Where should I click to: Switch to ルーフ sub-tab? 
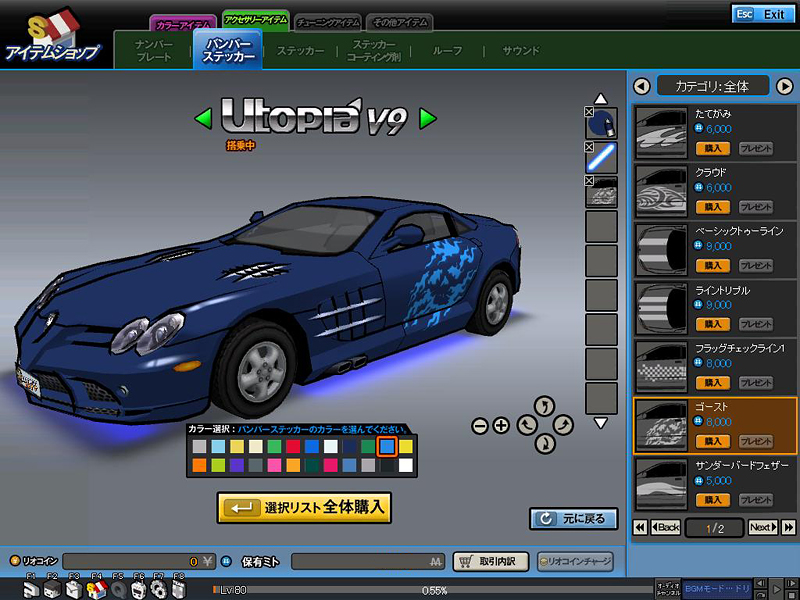pyautogui.click(x=447, y=51)
